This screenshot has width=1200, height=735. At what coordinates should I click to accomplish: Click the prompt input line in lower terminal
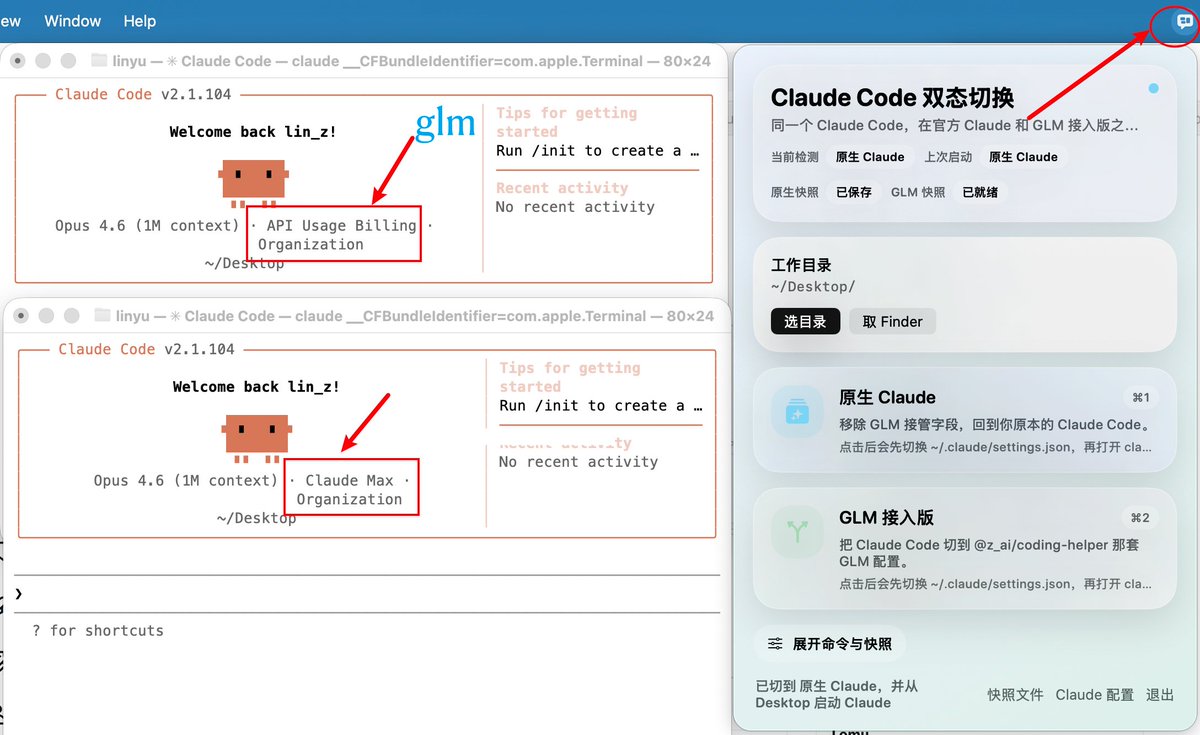coord(367,594)
